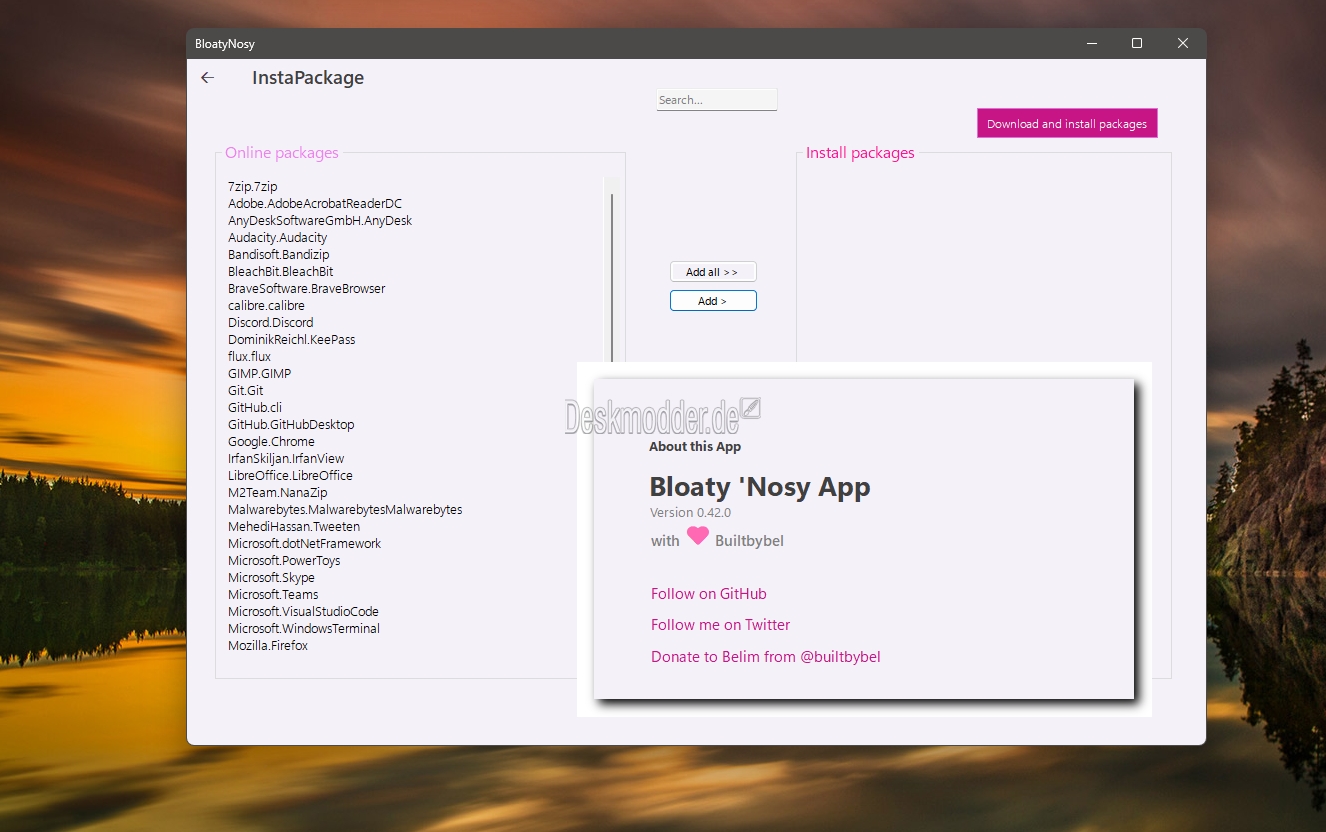
Task: Select Microsoft.WindowsTerminal package
Action: [304, 629]
